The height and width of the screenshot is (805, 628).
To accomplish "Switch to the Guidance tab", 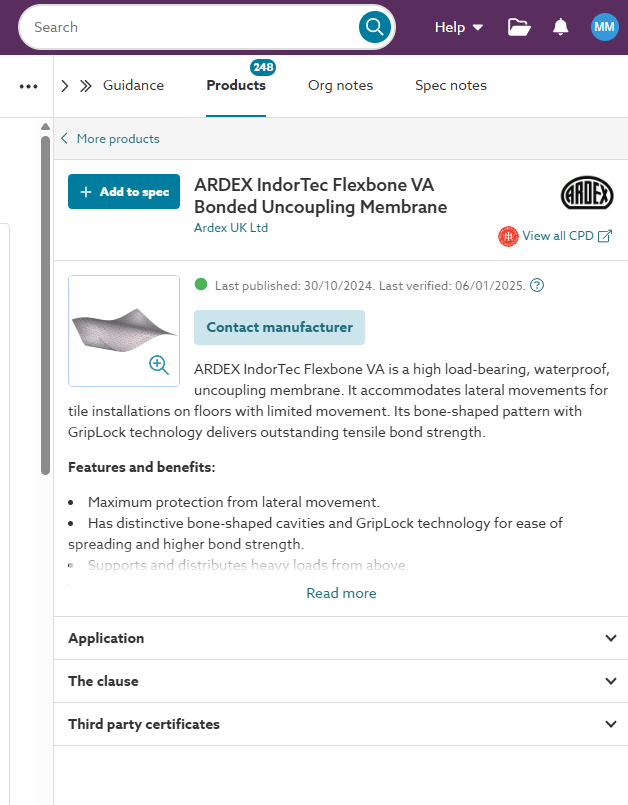I will [x=133, y=85].
